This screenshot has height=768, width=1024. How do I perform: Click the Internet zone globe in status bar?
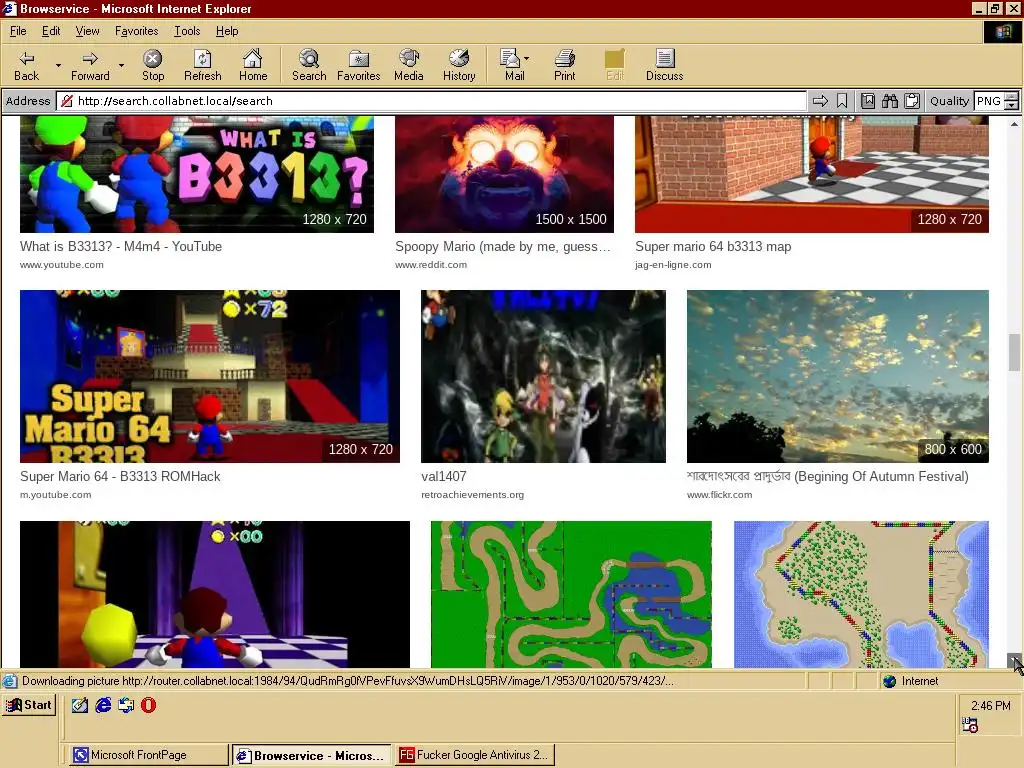[x=889, y=681]
